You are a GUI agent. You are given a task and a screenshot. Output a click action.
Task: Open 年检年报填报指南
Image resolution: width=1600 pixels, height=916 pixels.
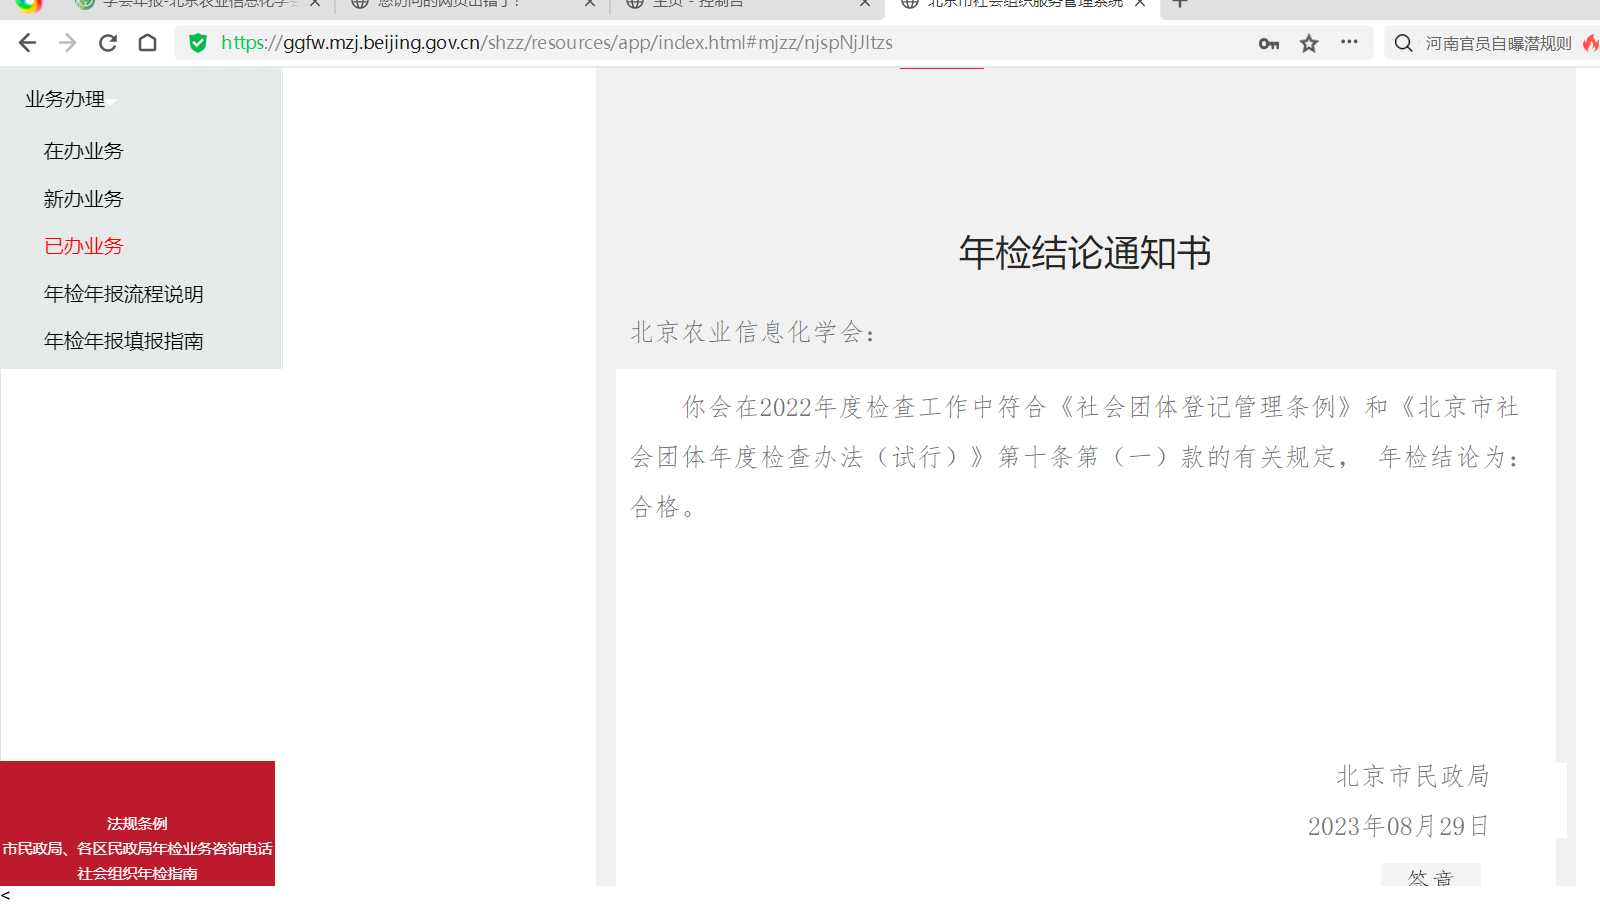[124, 341]
